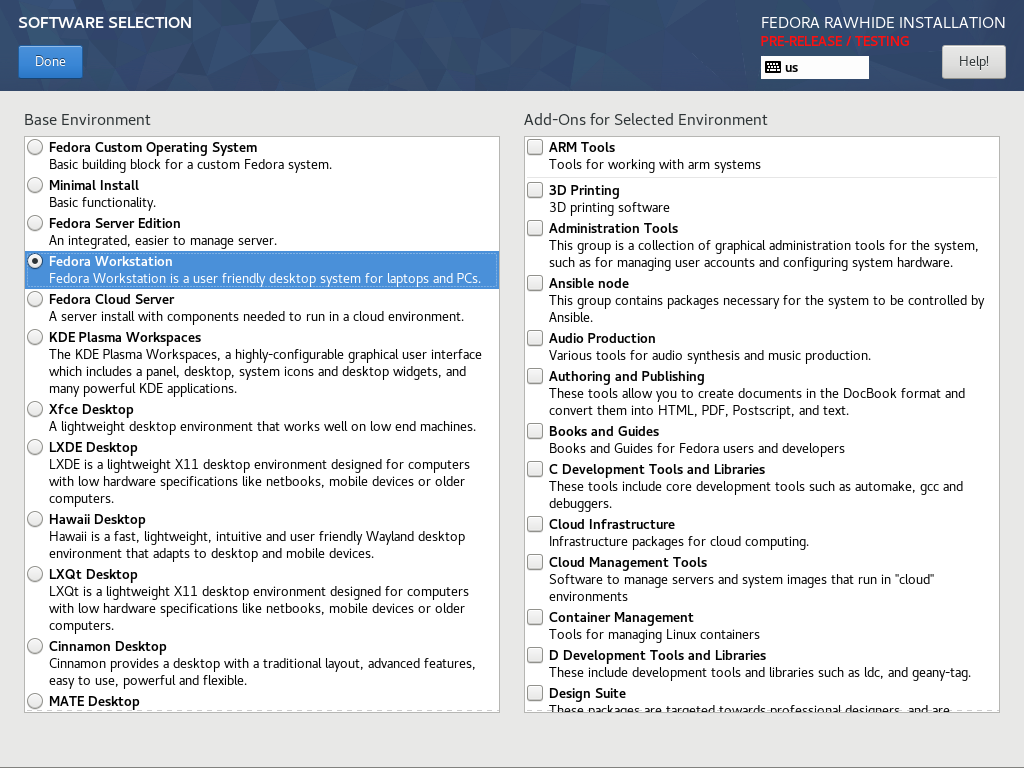Click 'Cinnamon provides a desktop' description
Image resolution: width=1024 pixels, height=768 pixels.
262,672
